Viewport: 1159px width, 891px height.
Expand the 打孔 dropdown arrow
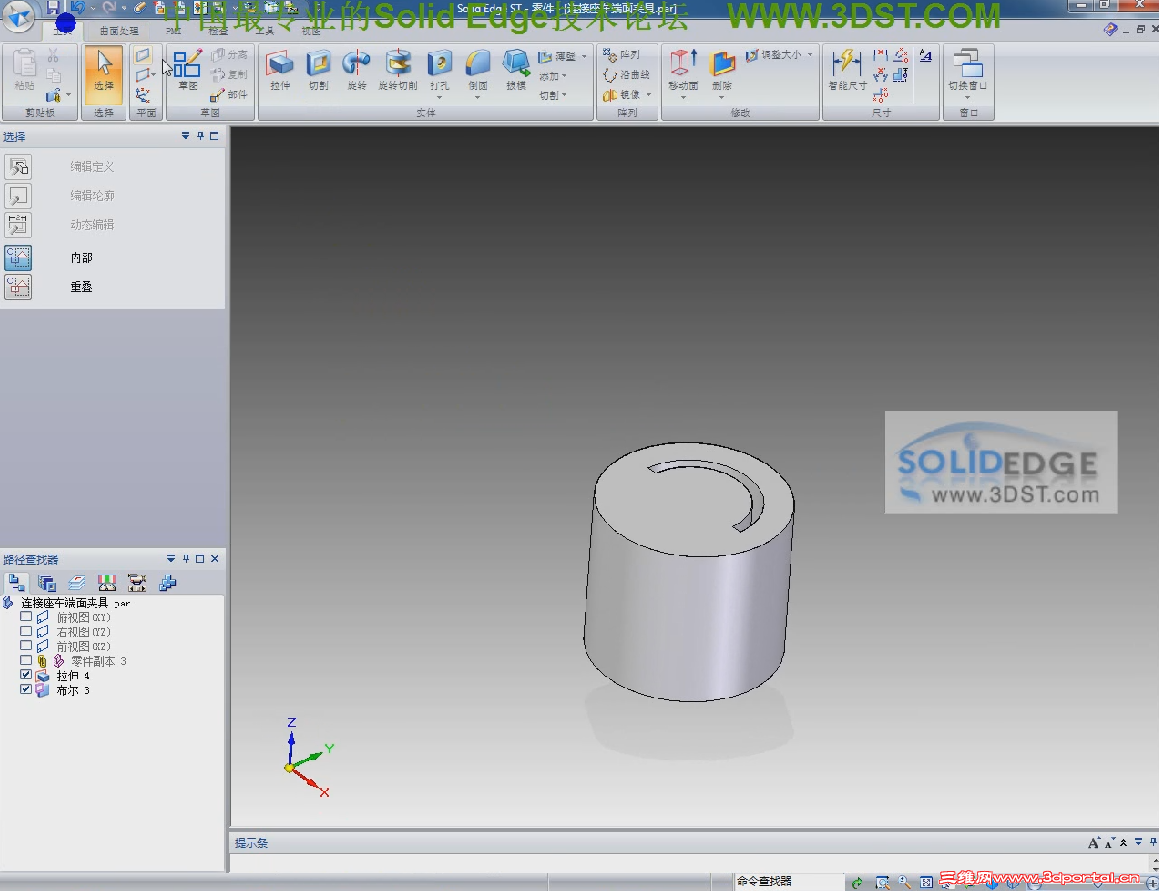tap(440, 98)
